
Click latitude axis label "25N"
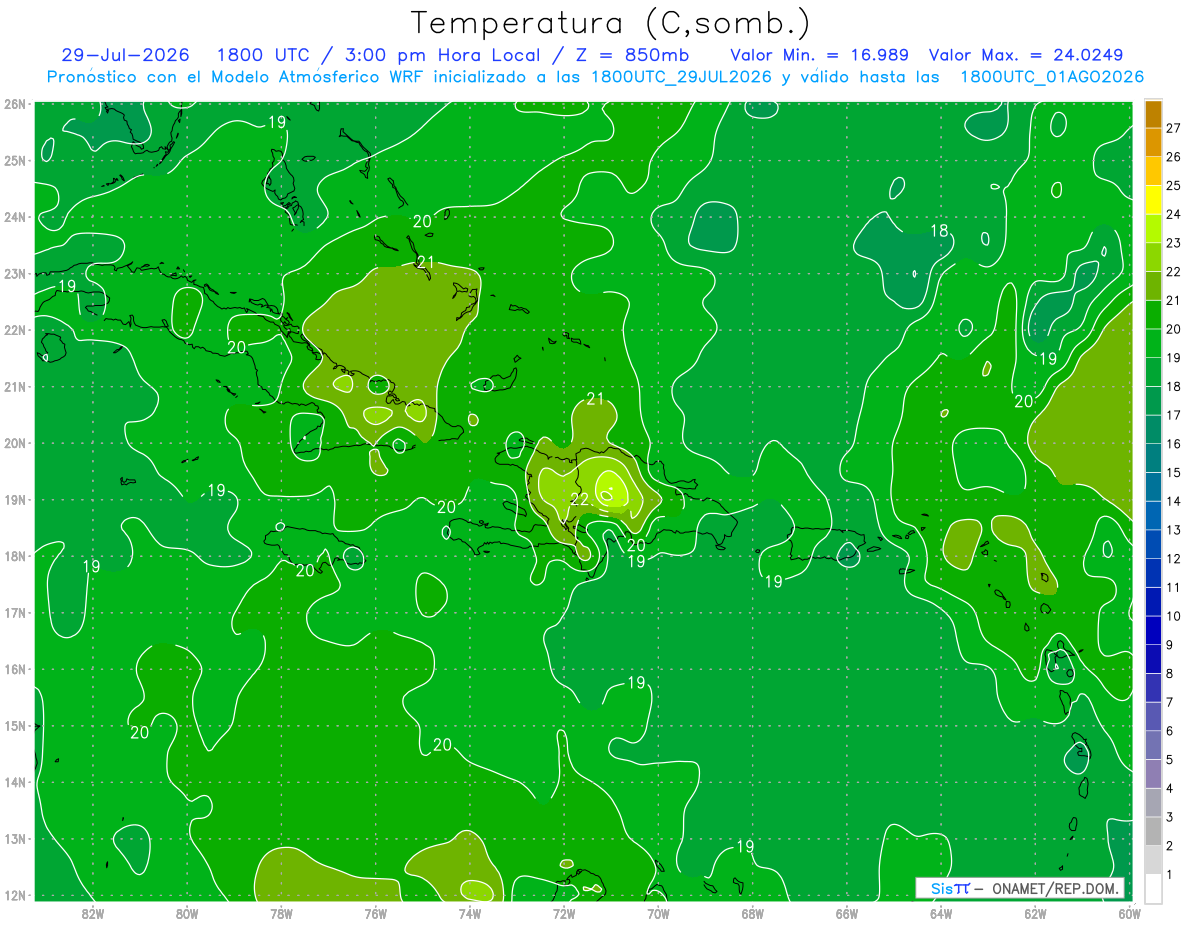coord(14,161)
